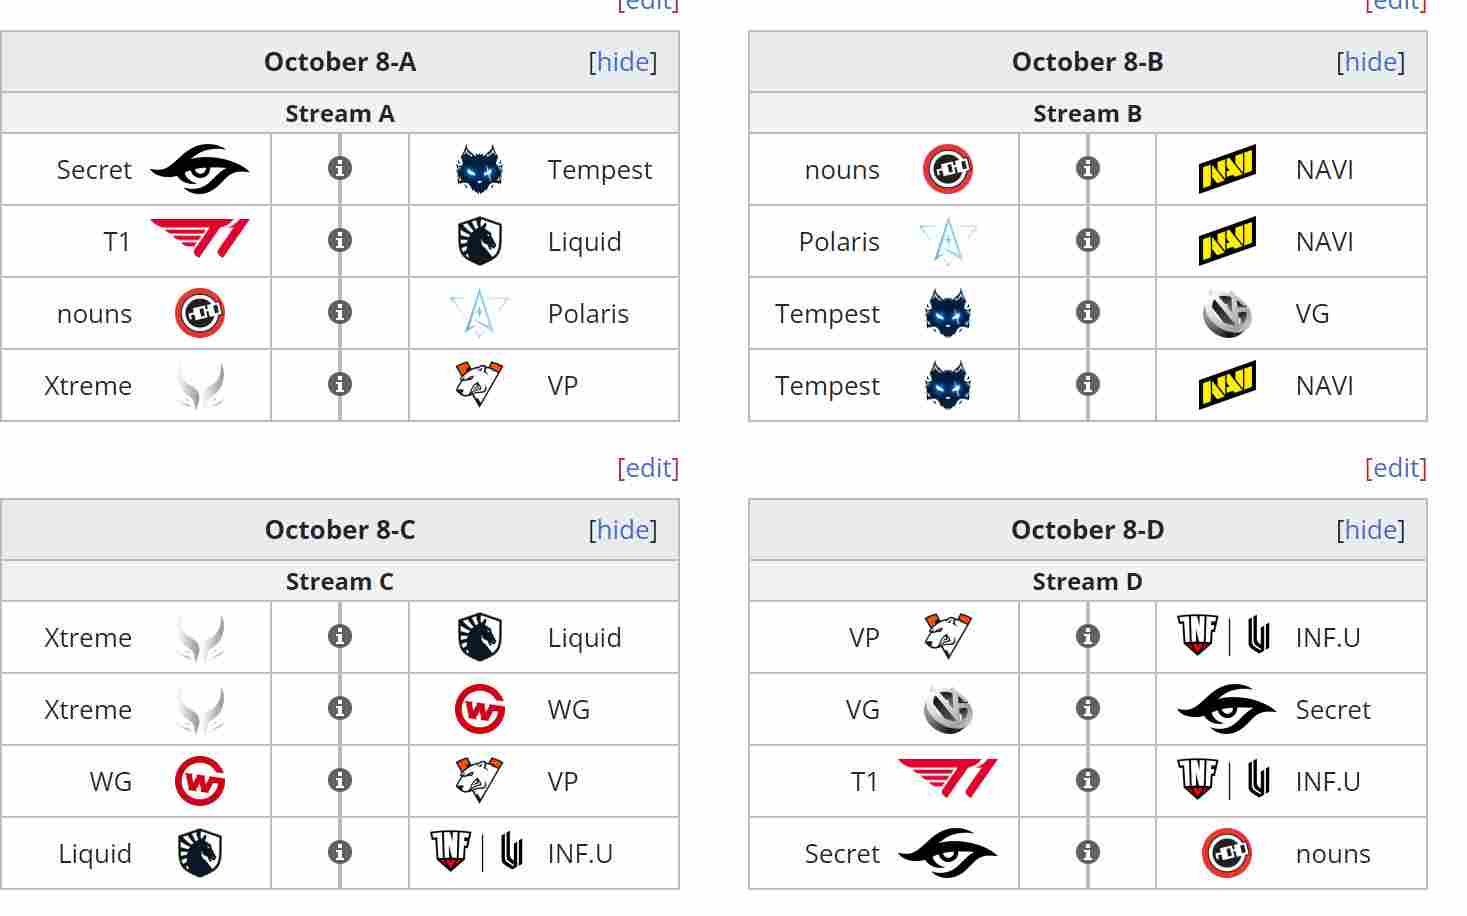Open match info for Secret vs Tempest
Viewport: 1467px width, 916px height.
point(340,169)
